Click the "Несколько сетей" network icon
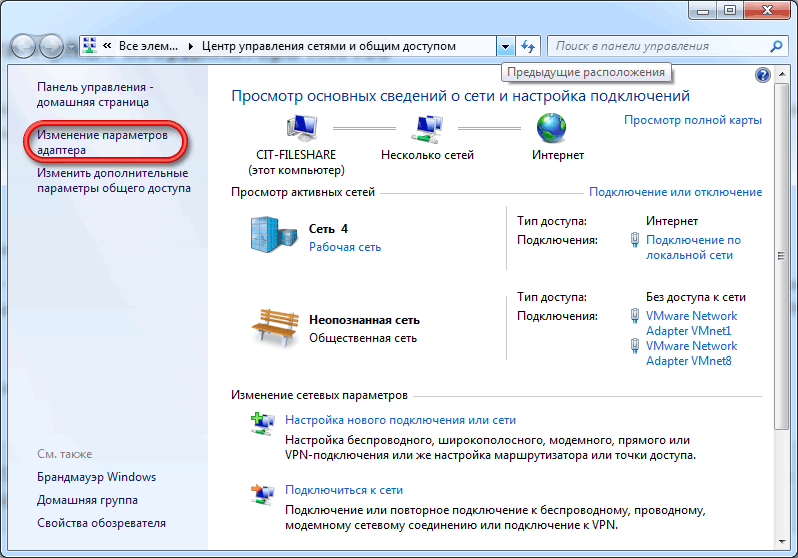The height and width of the screenshot is (558, 798). [426, 128]
